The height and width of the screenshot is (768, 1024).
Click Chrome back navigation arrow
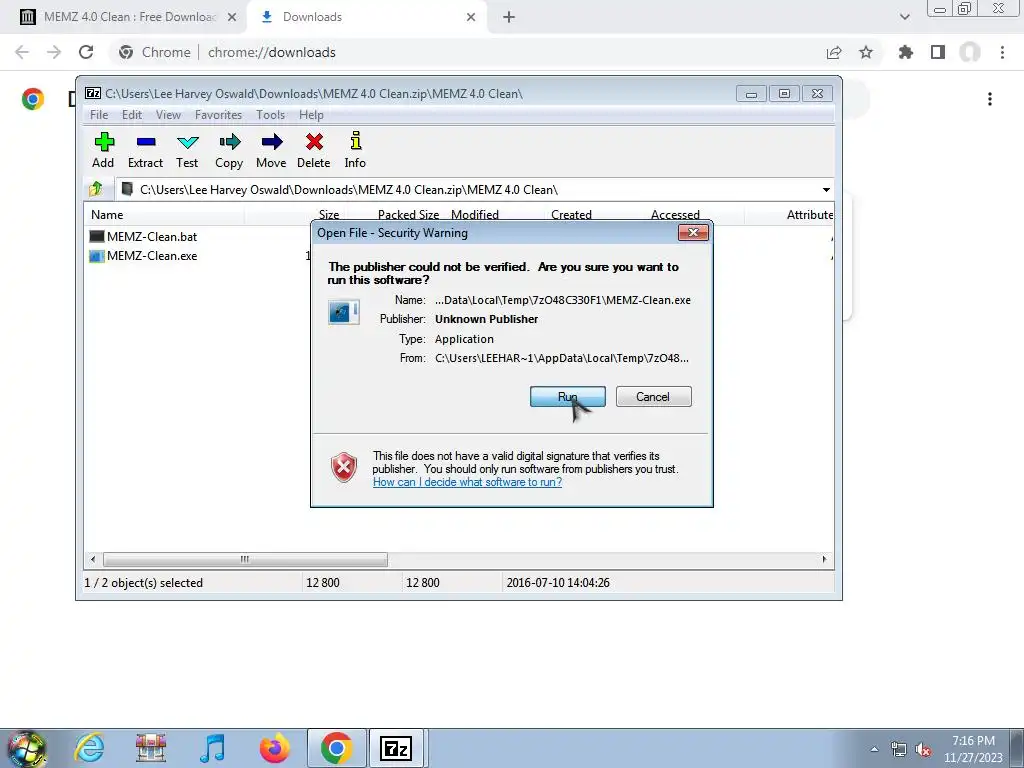click(x=22, y=52)
